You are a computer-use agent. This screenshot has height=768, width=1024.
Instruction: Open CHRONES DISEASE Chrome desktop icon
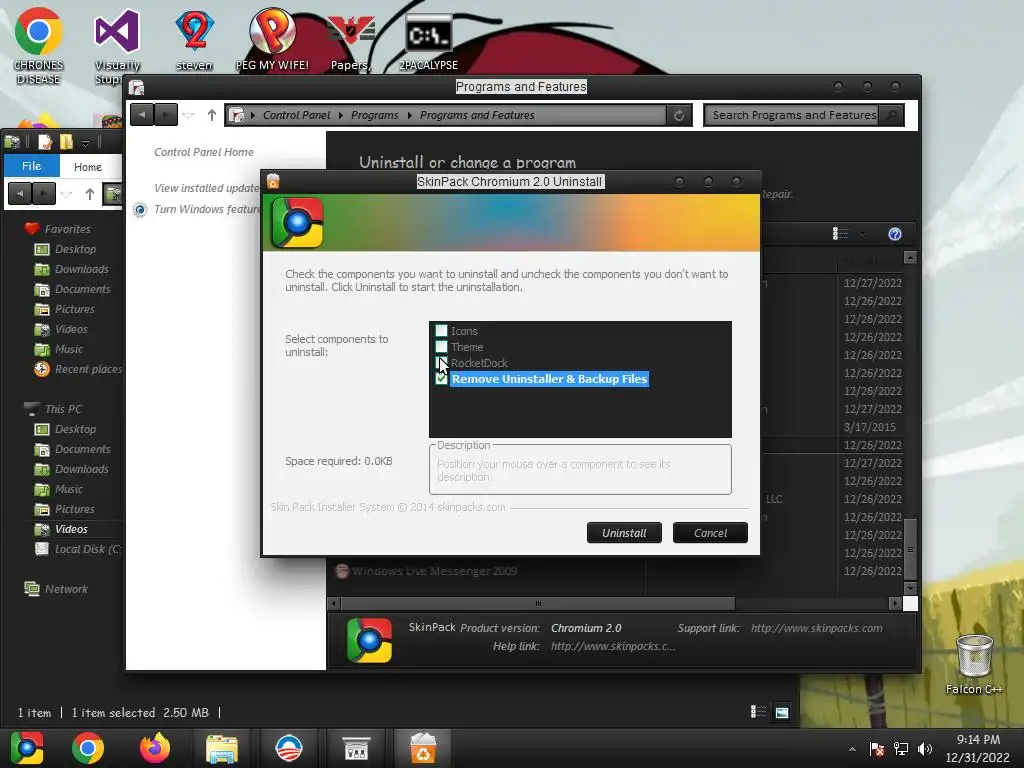[39, 46]
